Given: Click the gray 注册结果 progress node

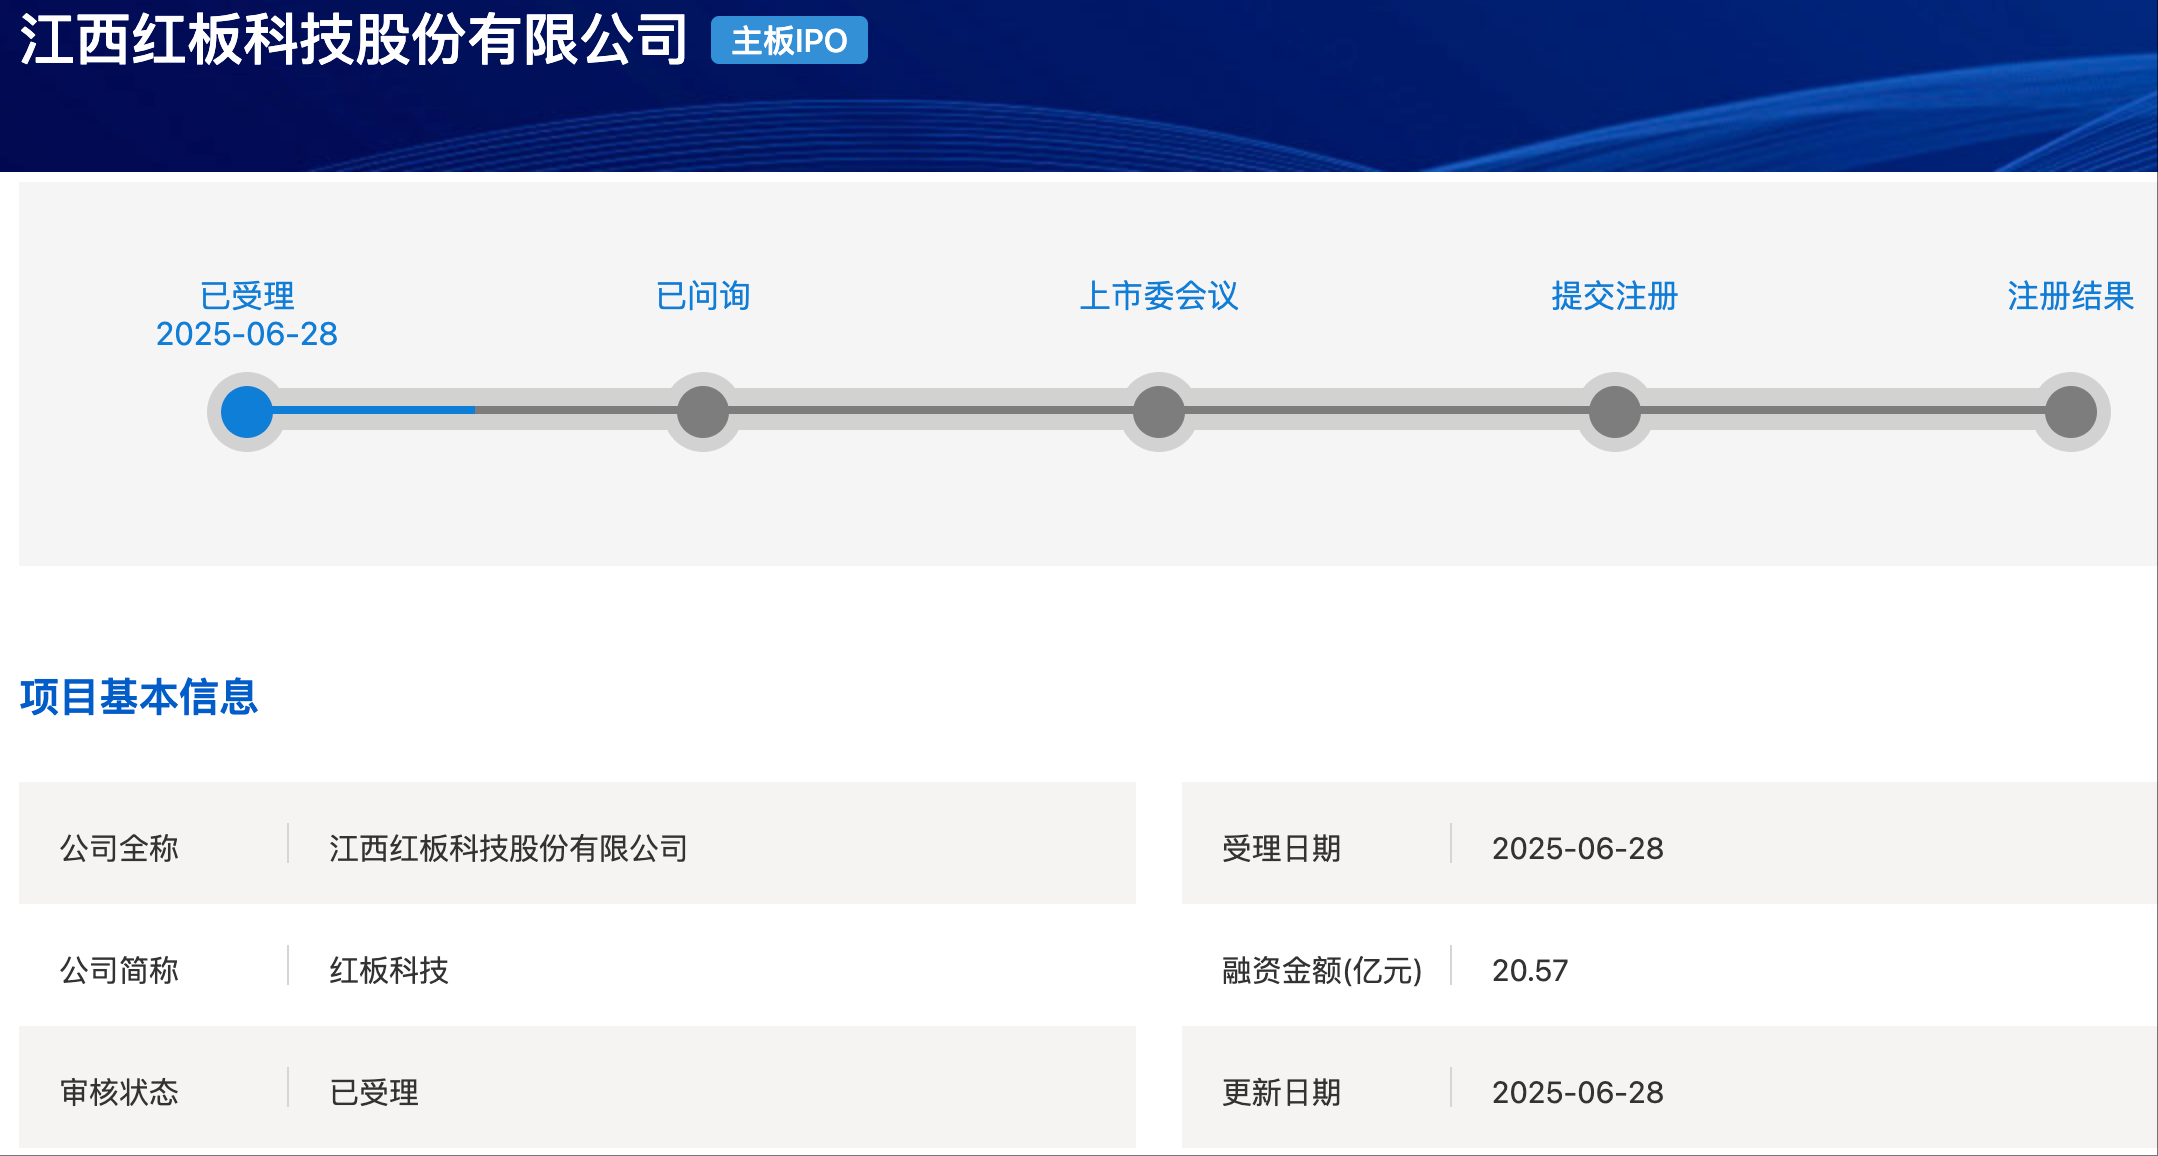Looking at the screenshot, I should [x=2070, y=412].
